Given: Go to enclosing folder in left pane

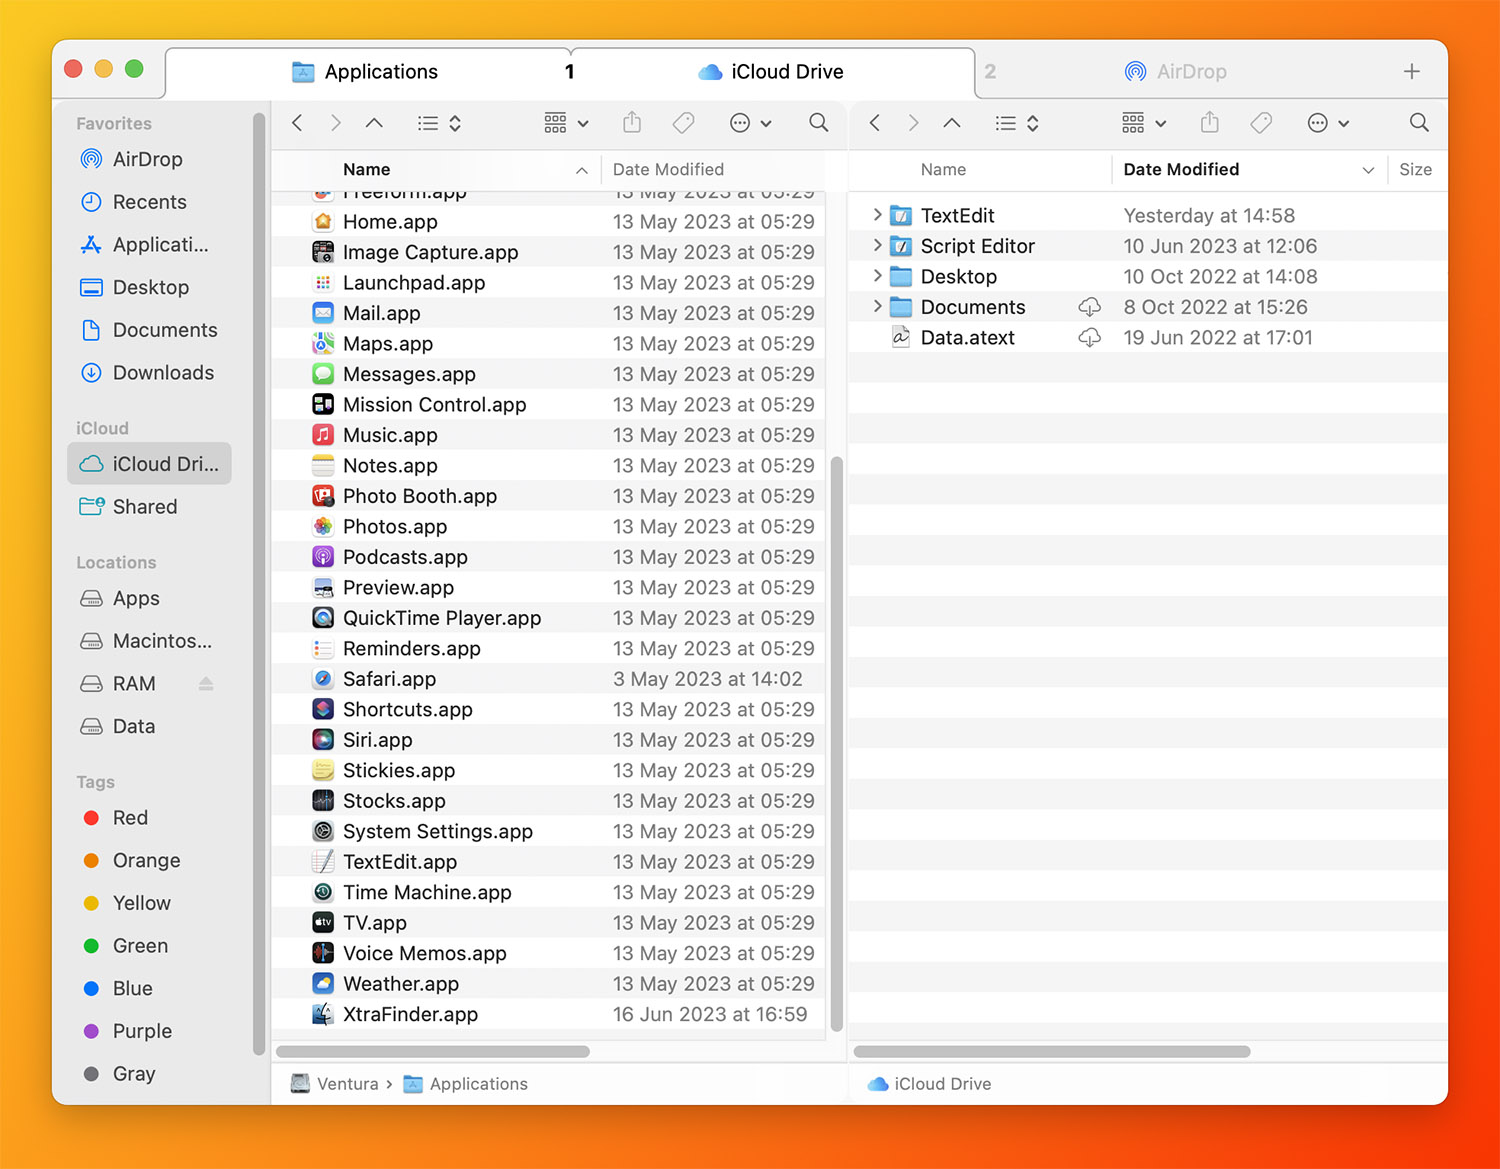Looking at the screenshot, I should point(374,123).
